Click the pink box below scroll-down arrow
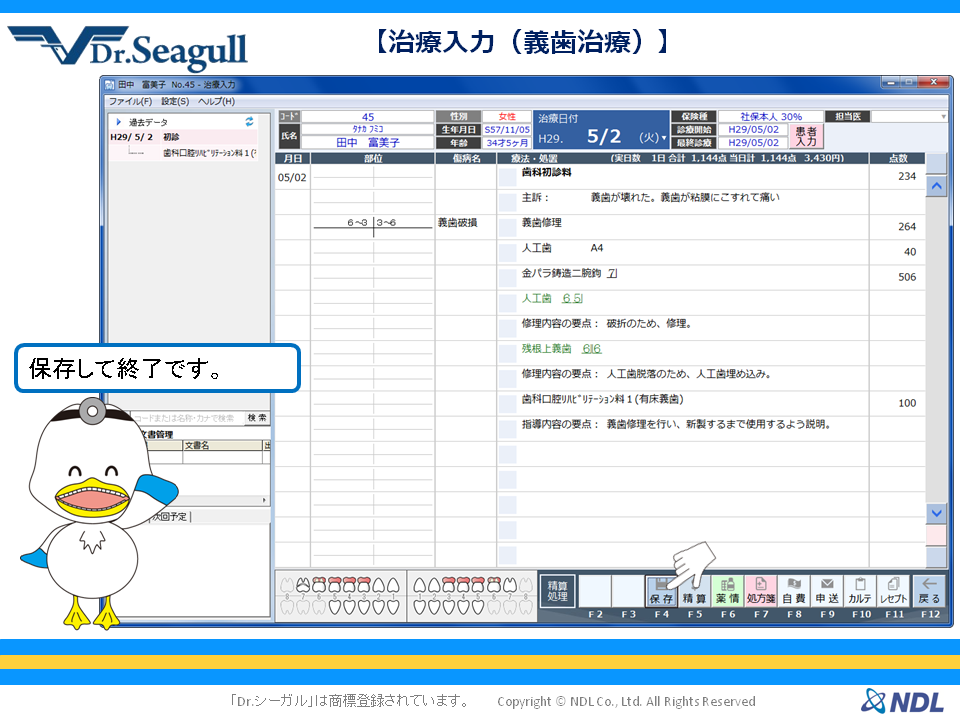 click(936, 534)
